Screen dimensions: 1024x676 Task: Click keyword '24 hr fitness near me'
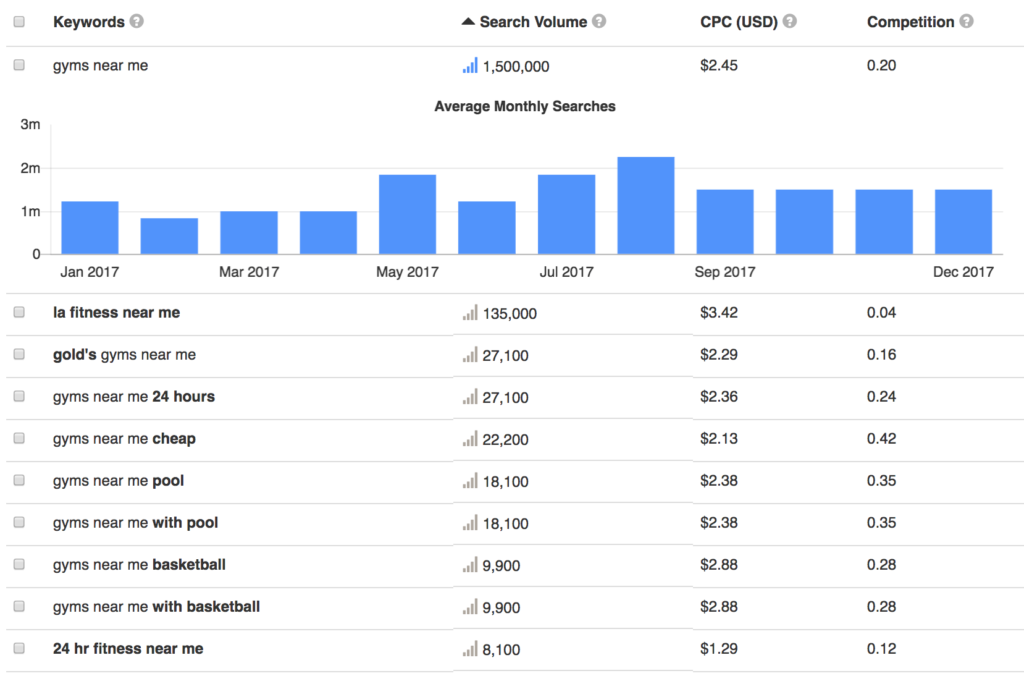tap(128, 649)
